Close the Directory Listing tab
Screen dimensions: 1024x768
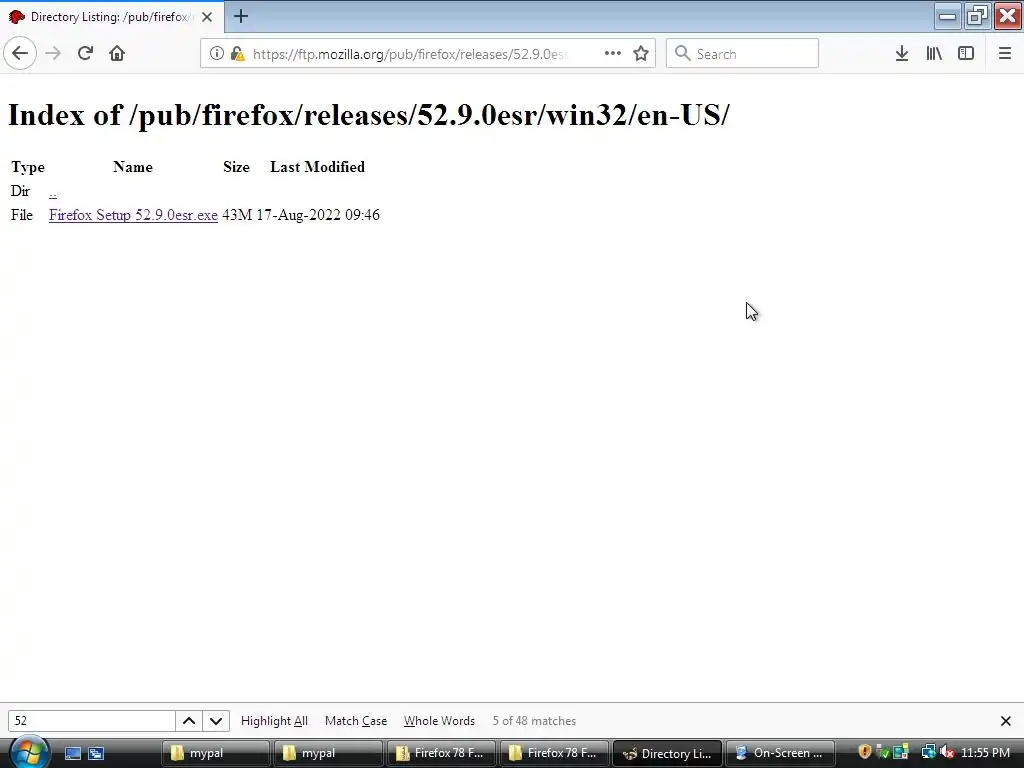tap(207, 17)
